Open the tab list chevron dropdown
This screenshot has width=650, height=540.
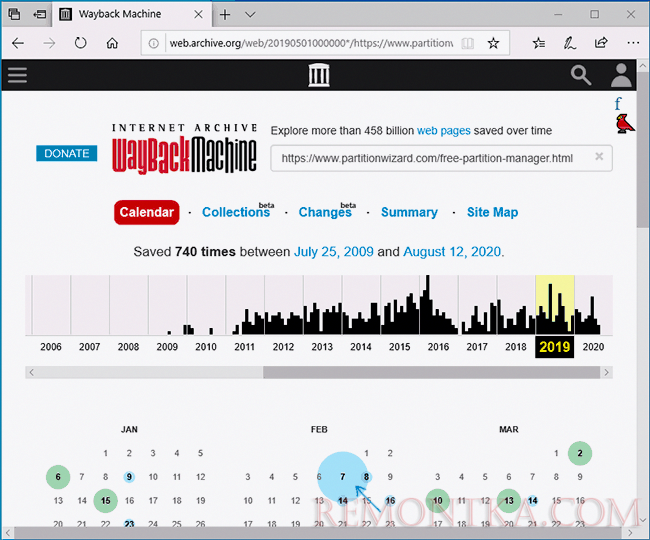(250, 14)
